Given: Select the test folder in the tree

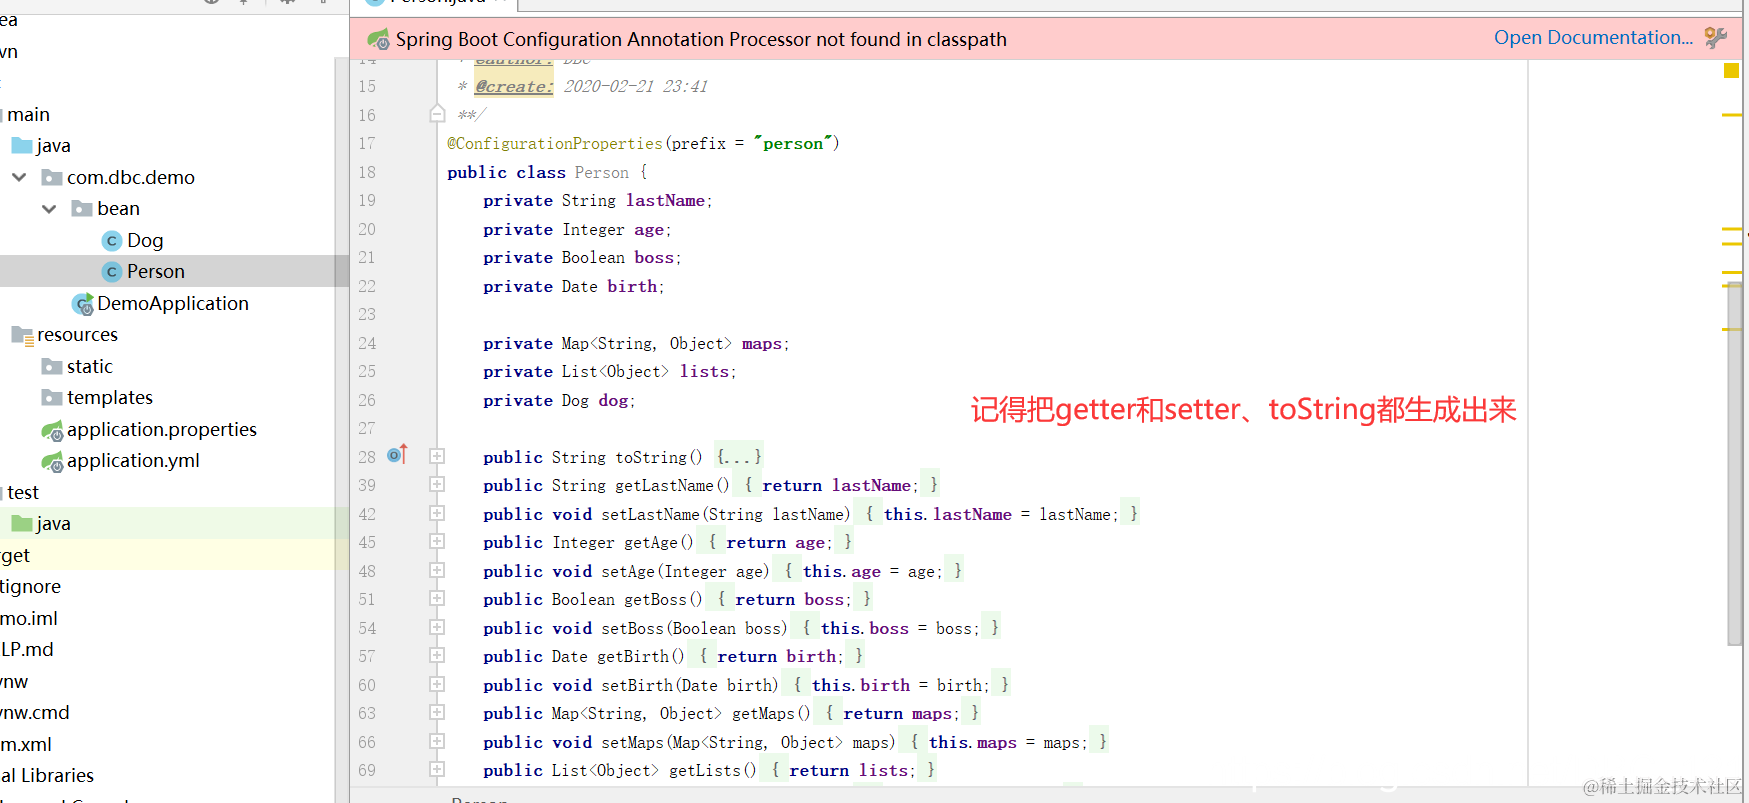Looking at the screenshot, I should point(23,492).
